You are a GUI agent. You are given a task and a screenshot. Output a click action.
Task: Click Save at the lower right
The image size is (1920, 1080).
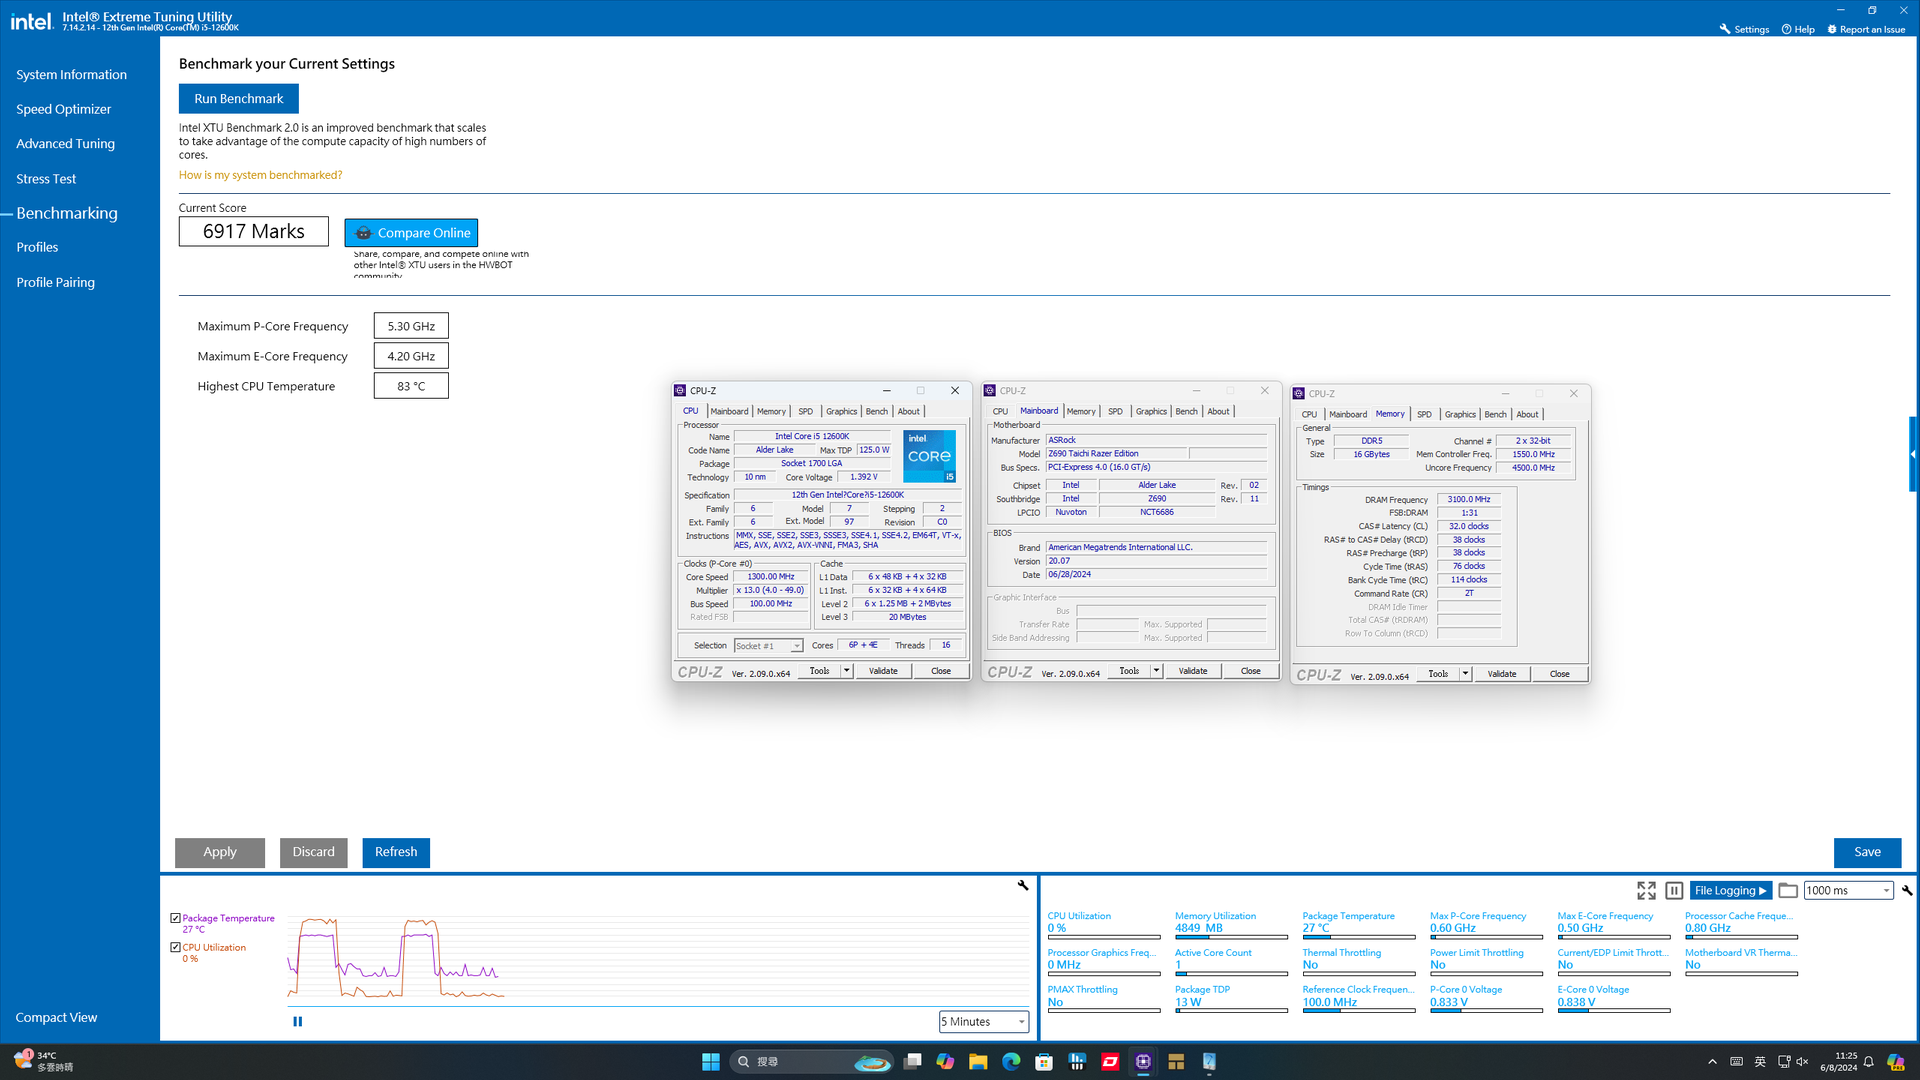point(1867,852)
